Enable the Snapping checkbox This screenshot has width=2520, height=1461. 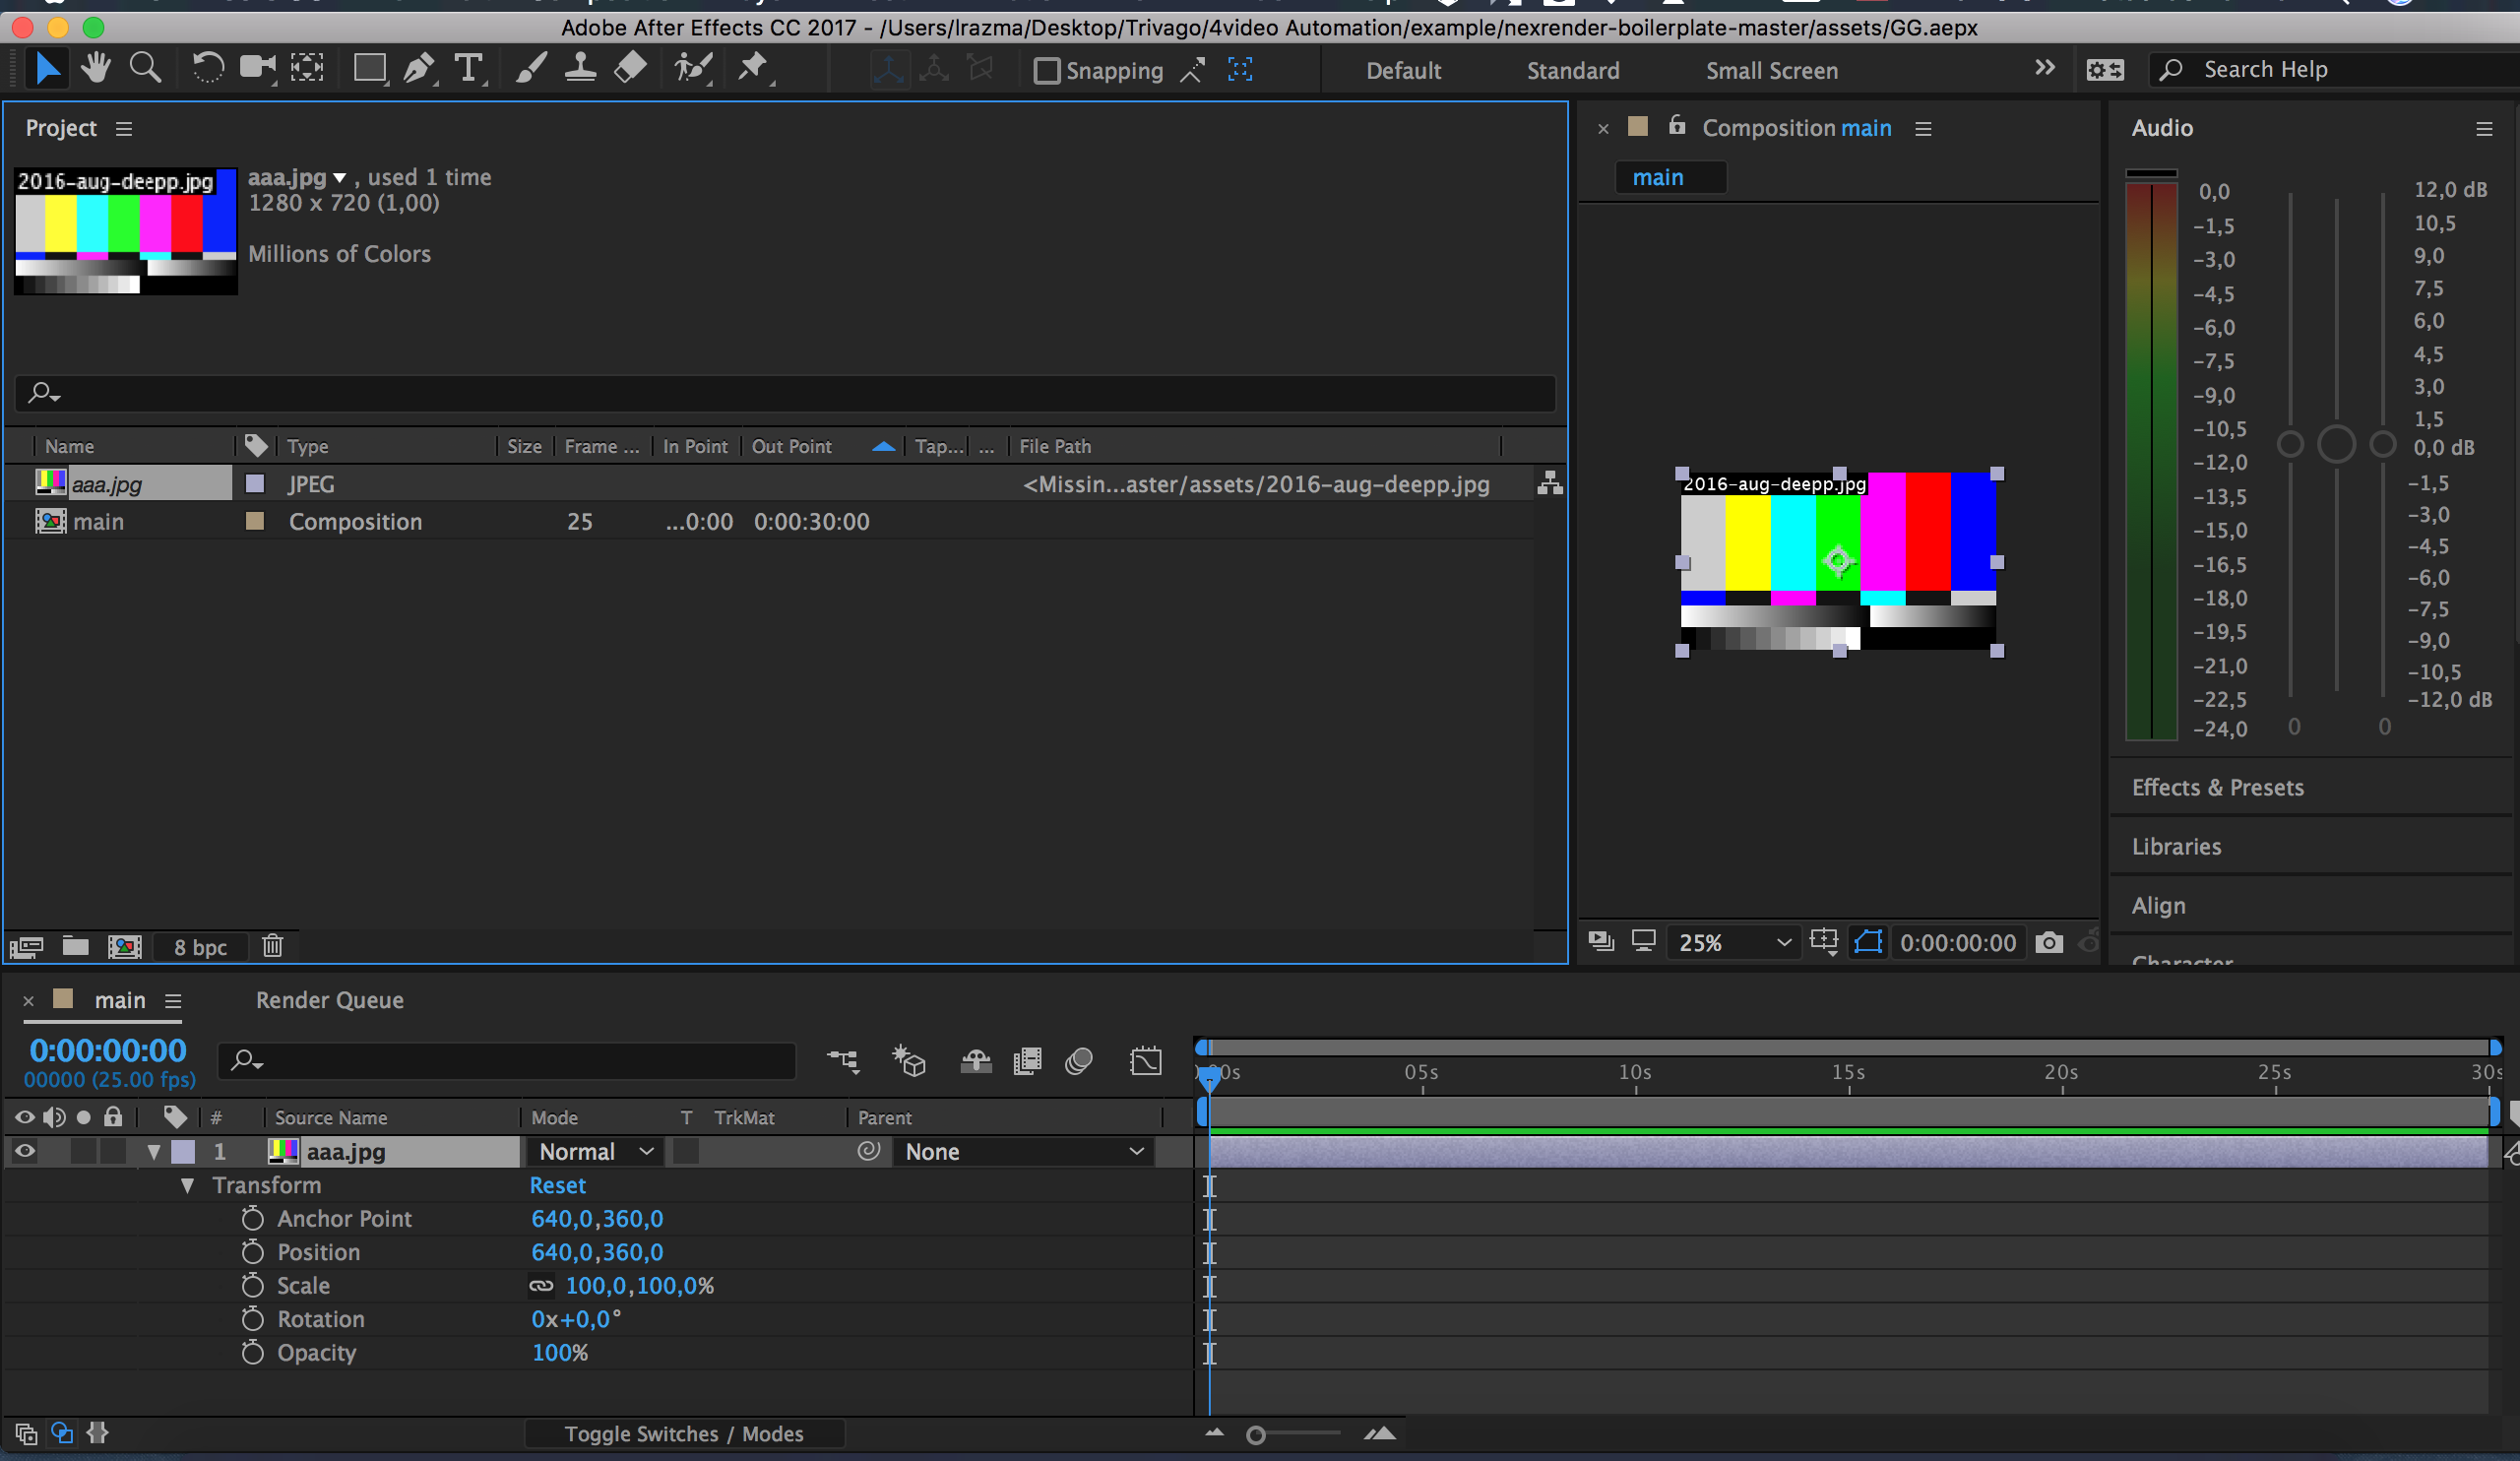point(1047,70)
